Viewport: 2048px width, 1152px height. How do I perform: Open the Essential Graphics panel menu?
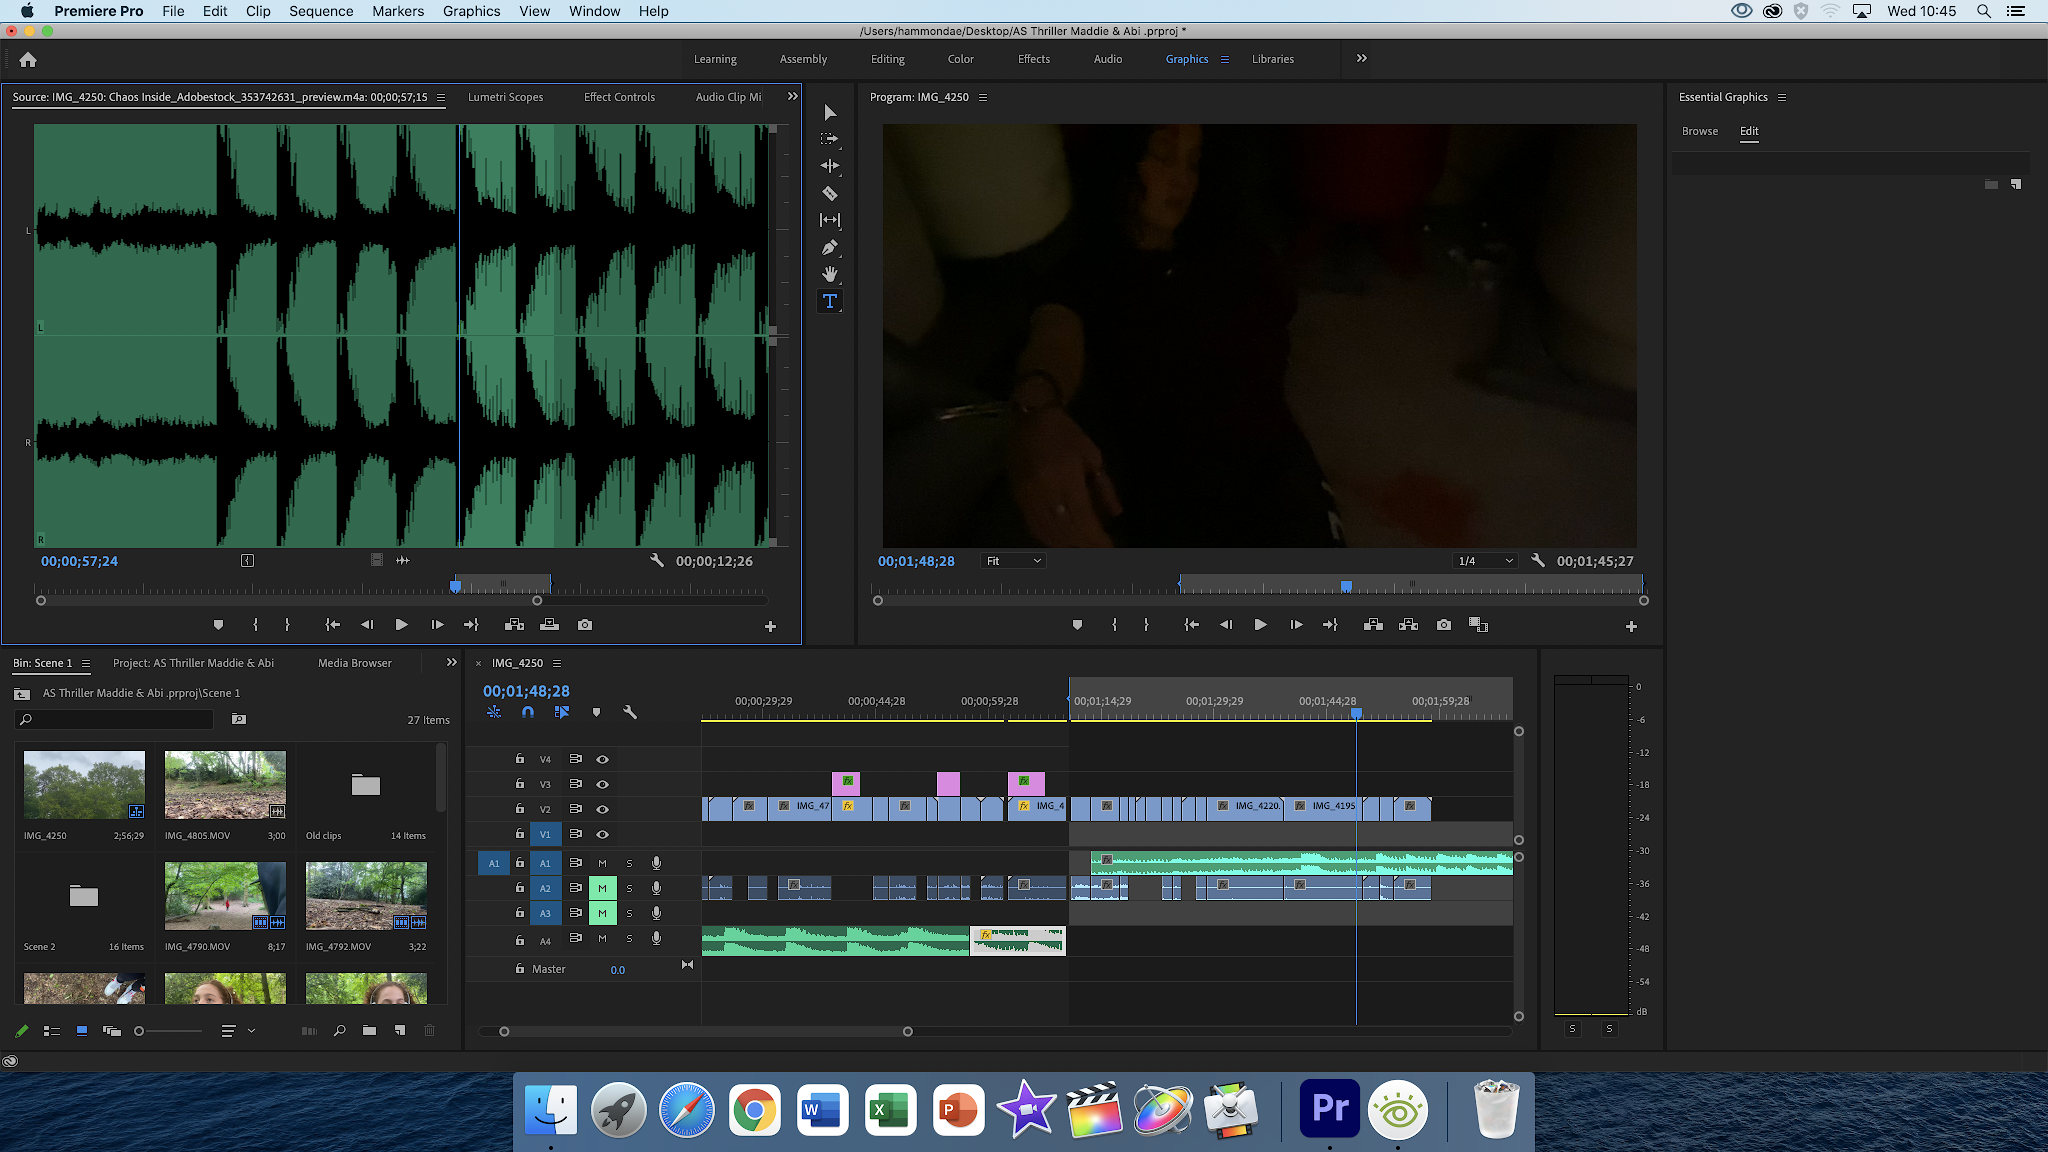[x=1782, y=97]
